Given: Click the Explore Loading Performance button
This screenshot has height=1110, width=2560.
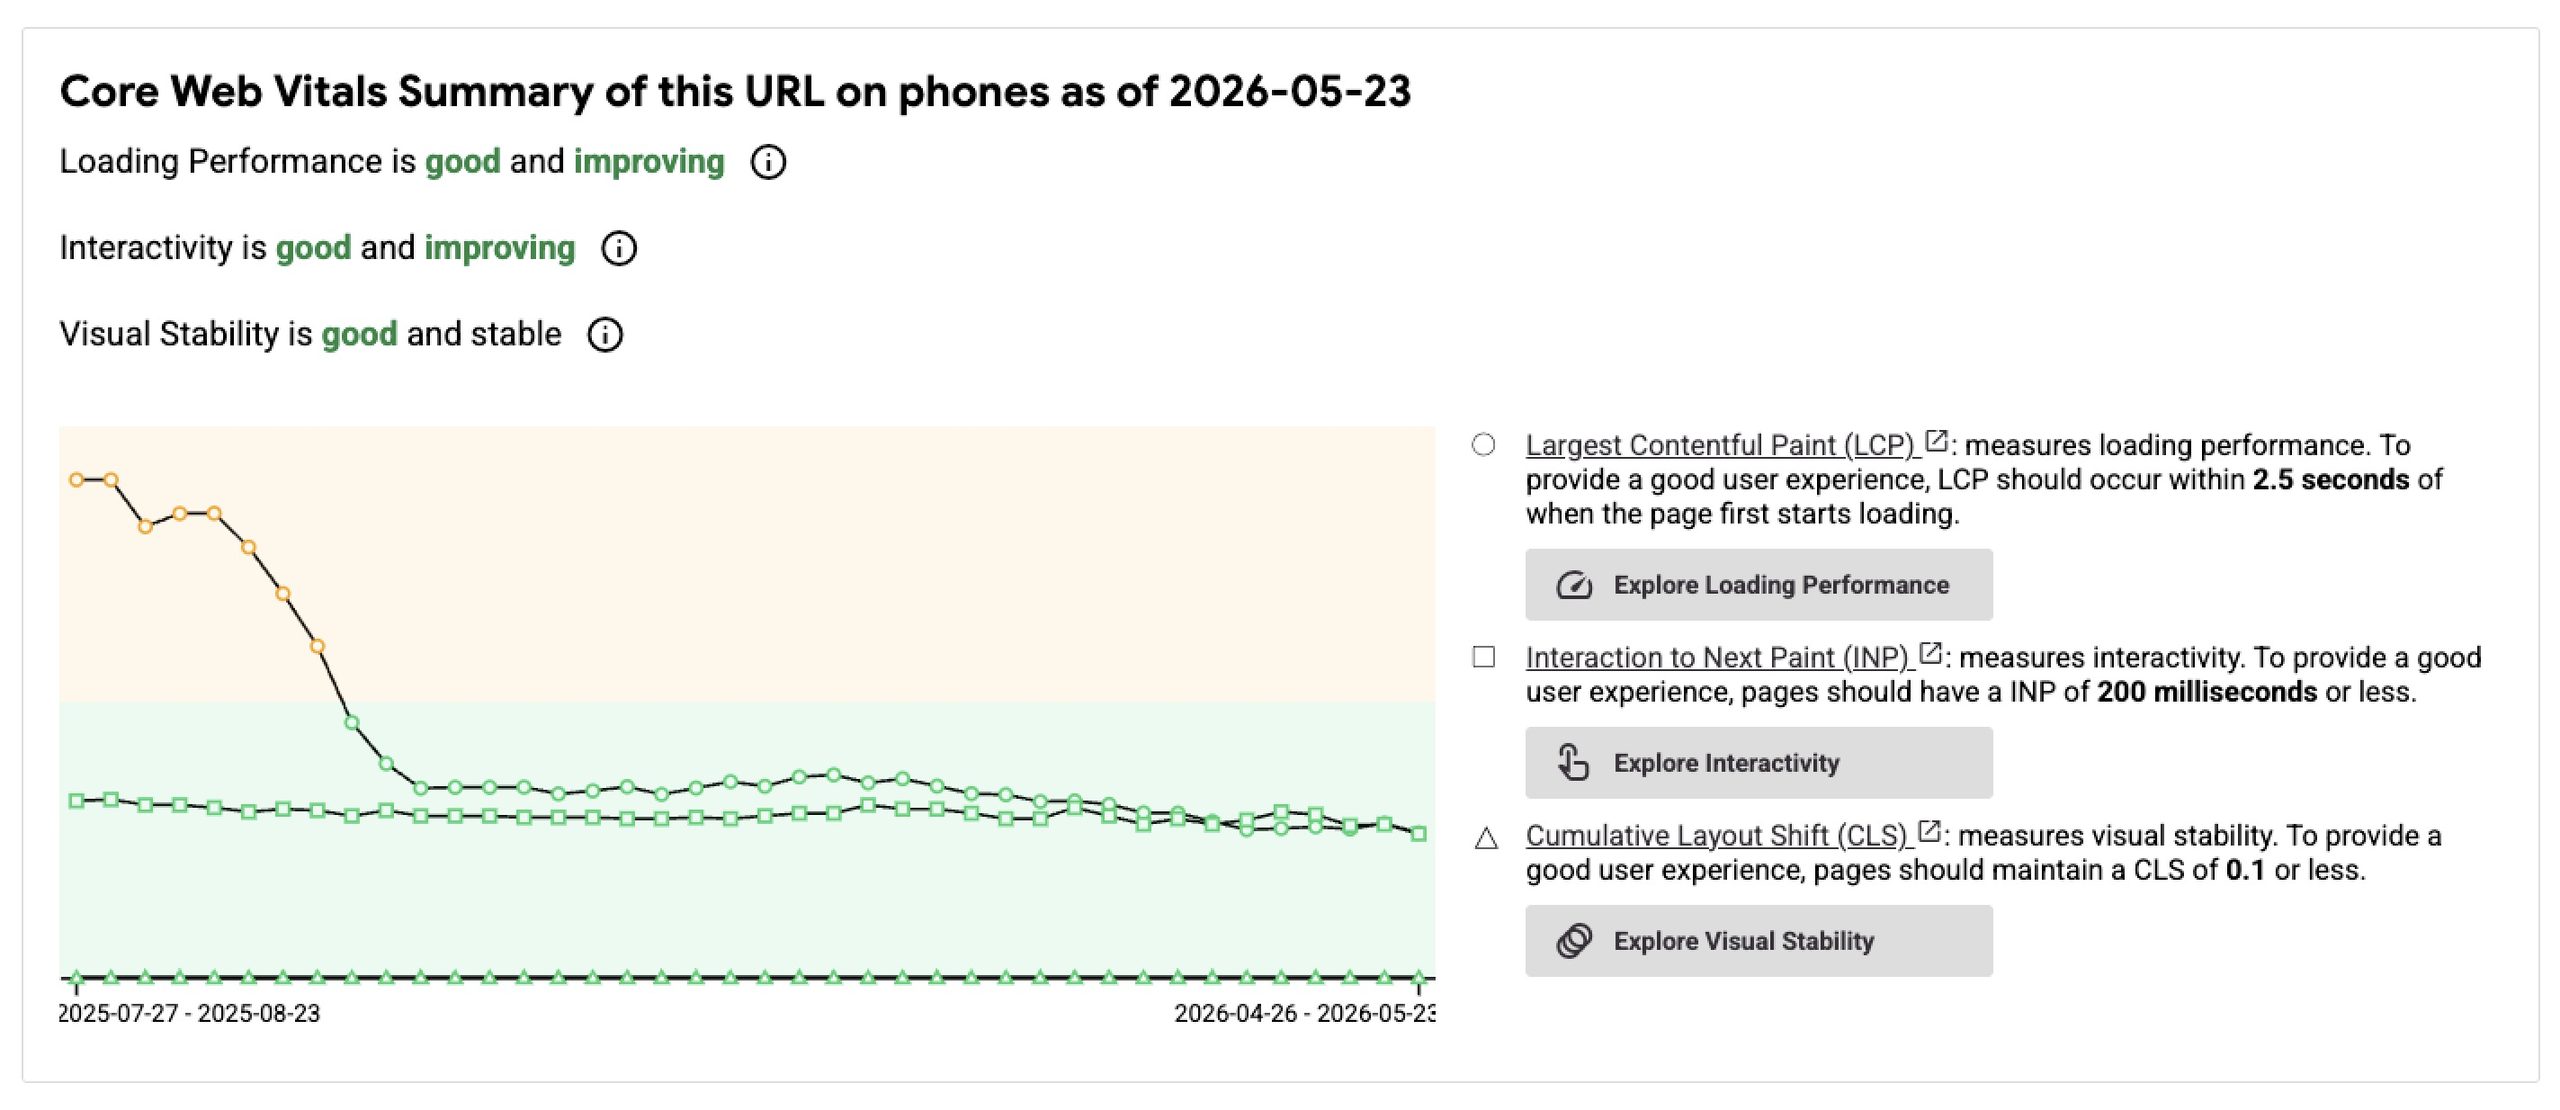Looking at the screenshot, I should coord(1759,585).
